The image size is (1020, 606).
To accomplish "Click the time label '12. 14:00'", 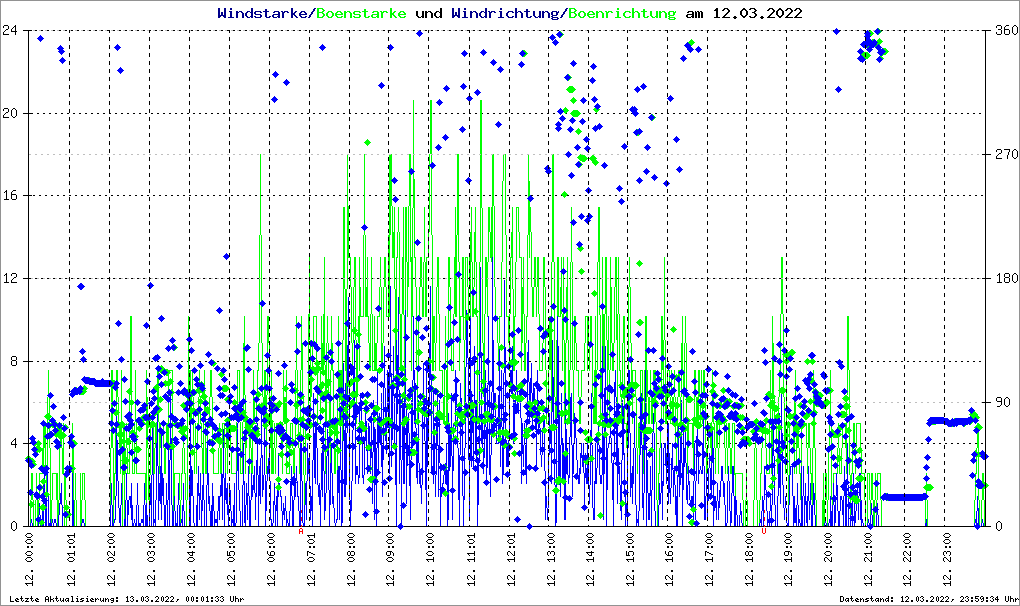I will click(x=589, y=557).
